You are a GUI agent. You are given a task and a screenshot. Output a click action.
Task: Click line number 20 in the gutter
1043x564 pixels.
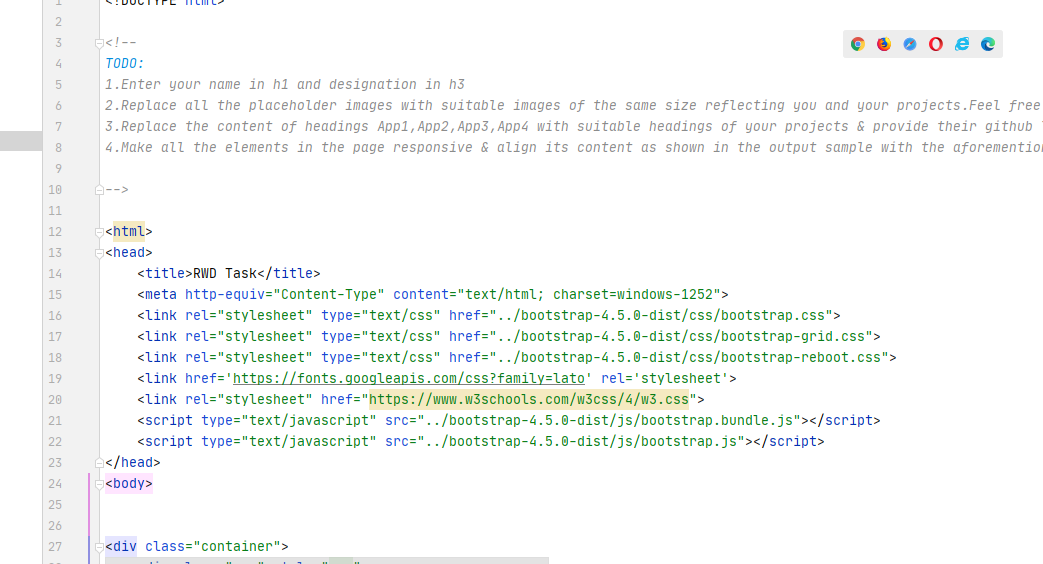pyautogui.click(x=55, y=400)
